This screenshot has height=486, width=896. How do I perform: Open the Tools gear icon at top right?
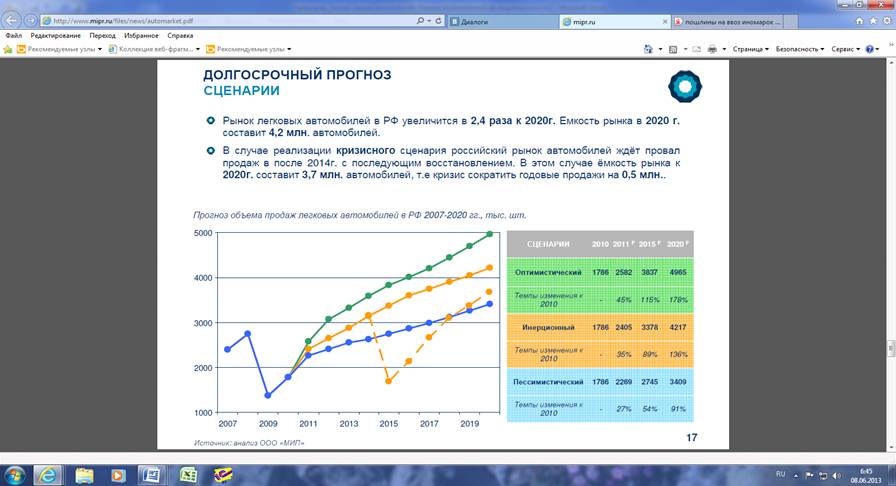click(x=886, y=21)
